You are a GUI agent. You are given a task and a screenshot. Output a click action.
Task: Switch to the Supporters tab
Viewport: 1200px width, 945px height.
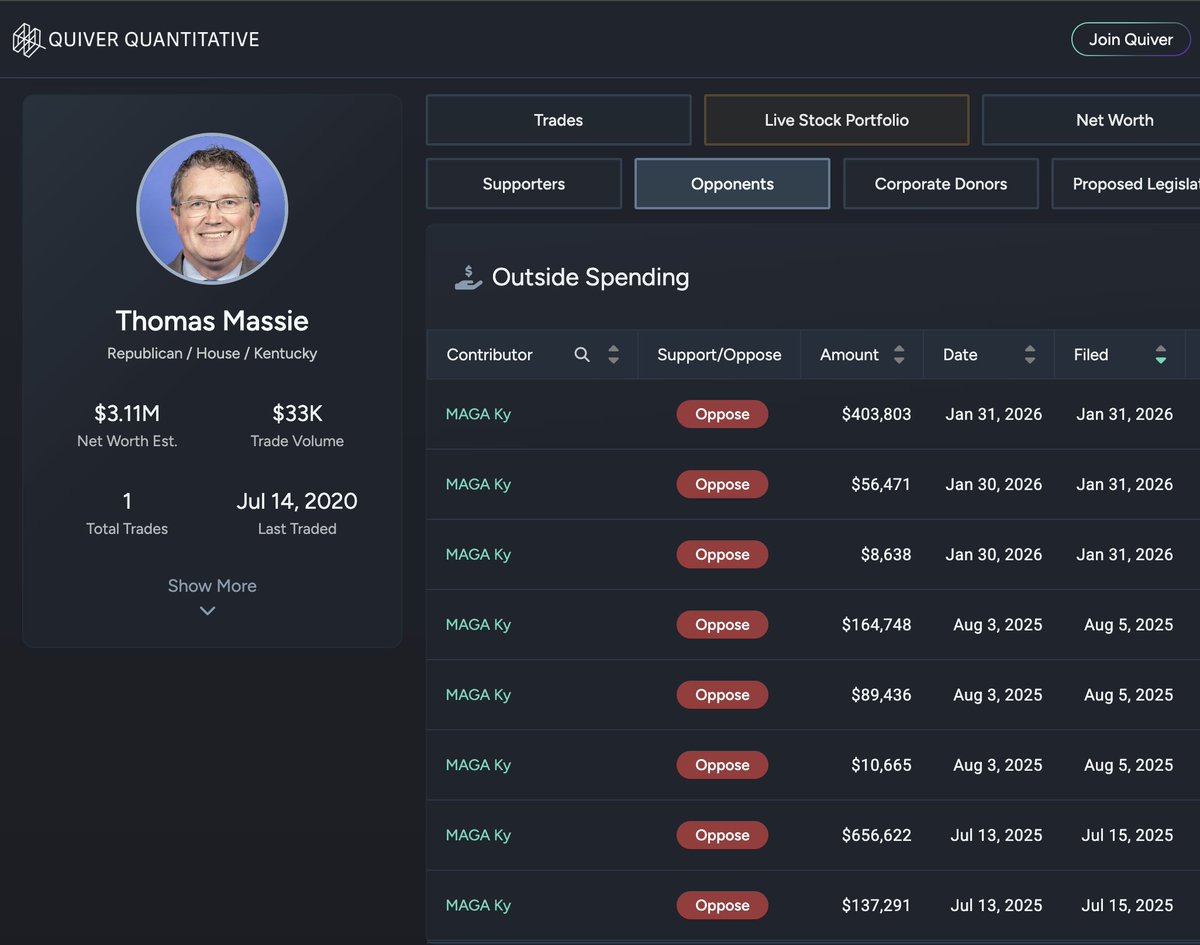tap(523, 183)
